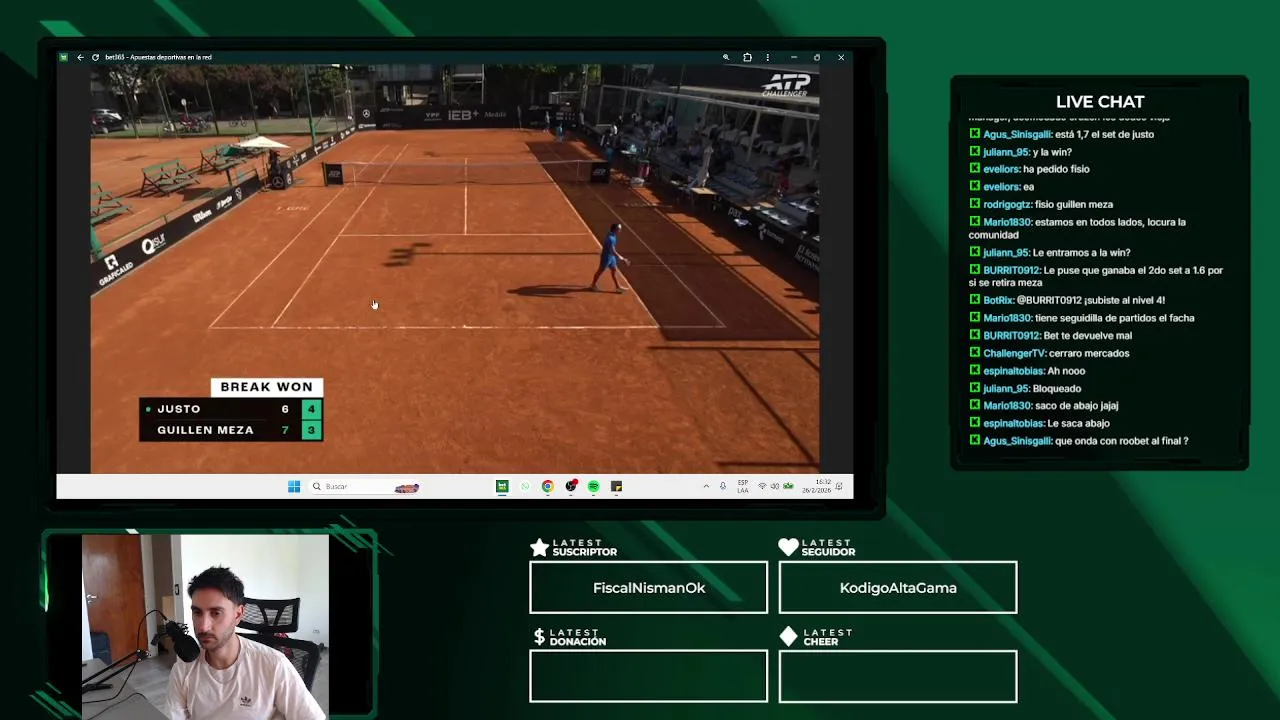The width and height of the screenshot is (1280, 720).
Task: Click Guillen Meza's green game score 3
Action: [311, 430]
